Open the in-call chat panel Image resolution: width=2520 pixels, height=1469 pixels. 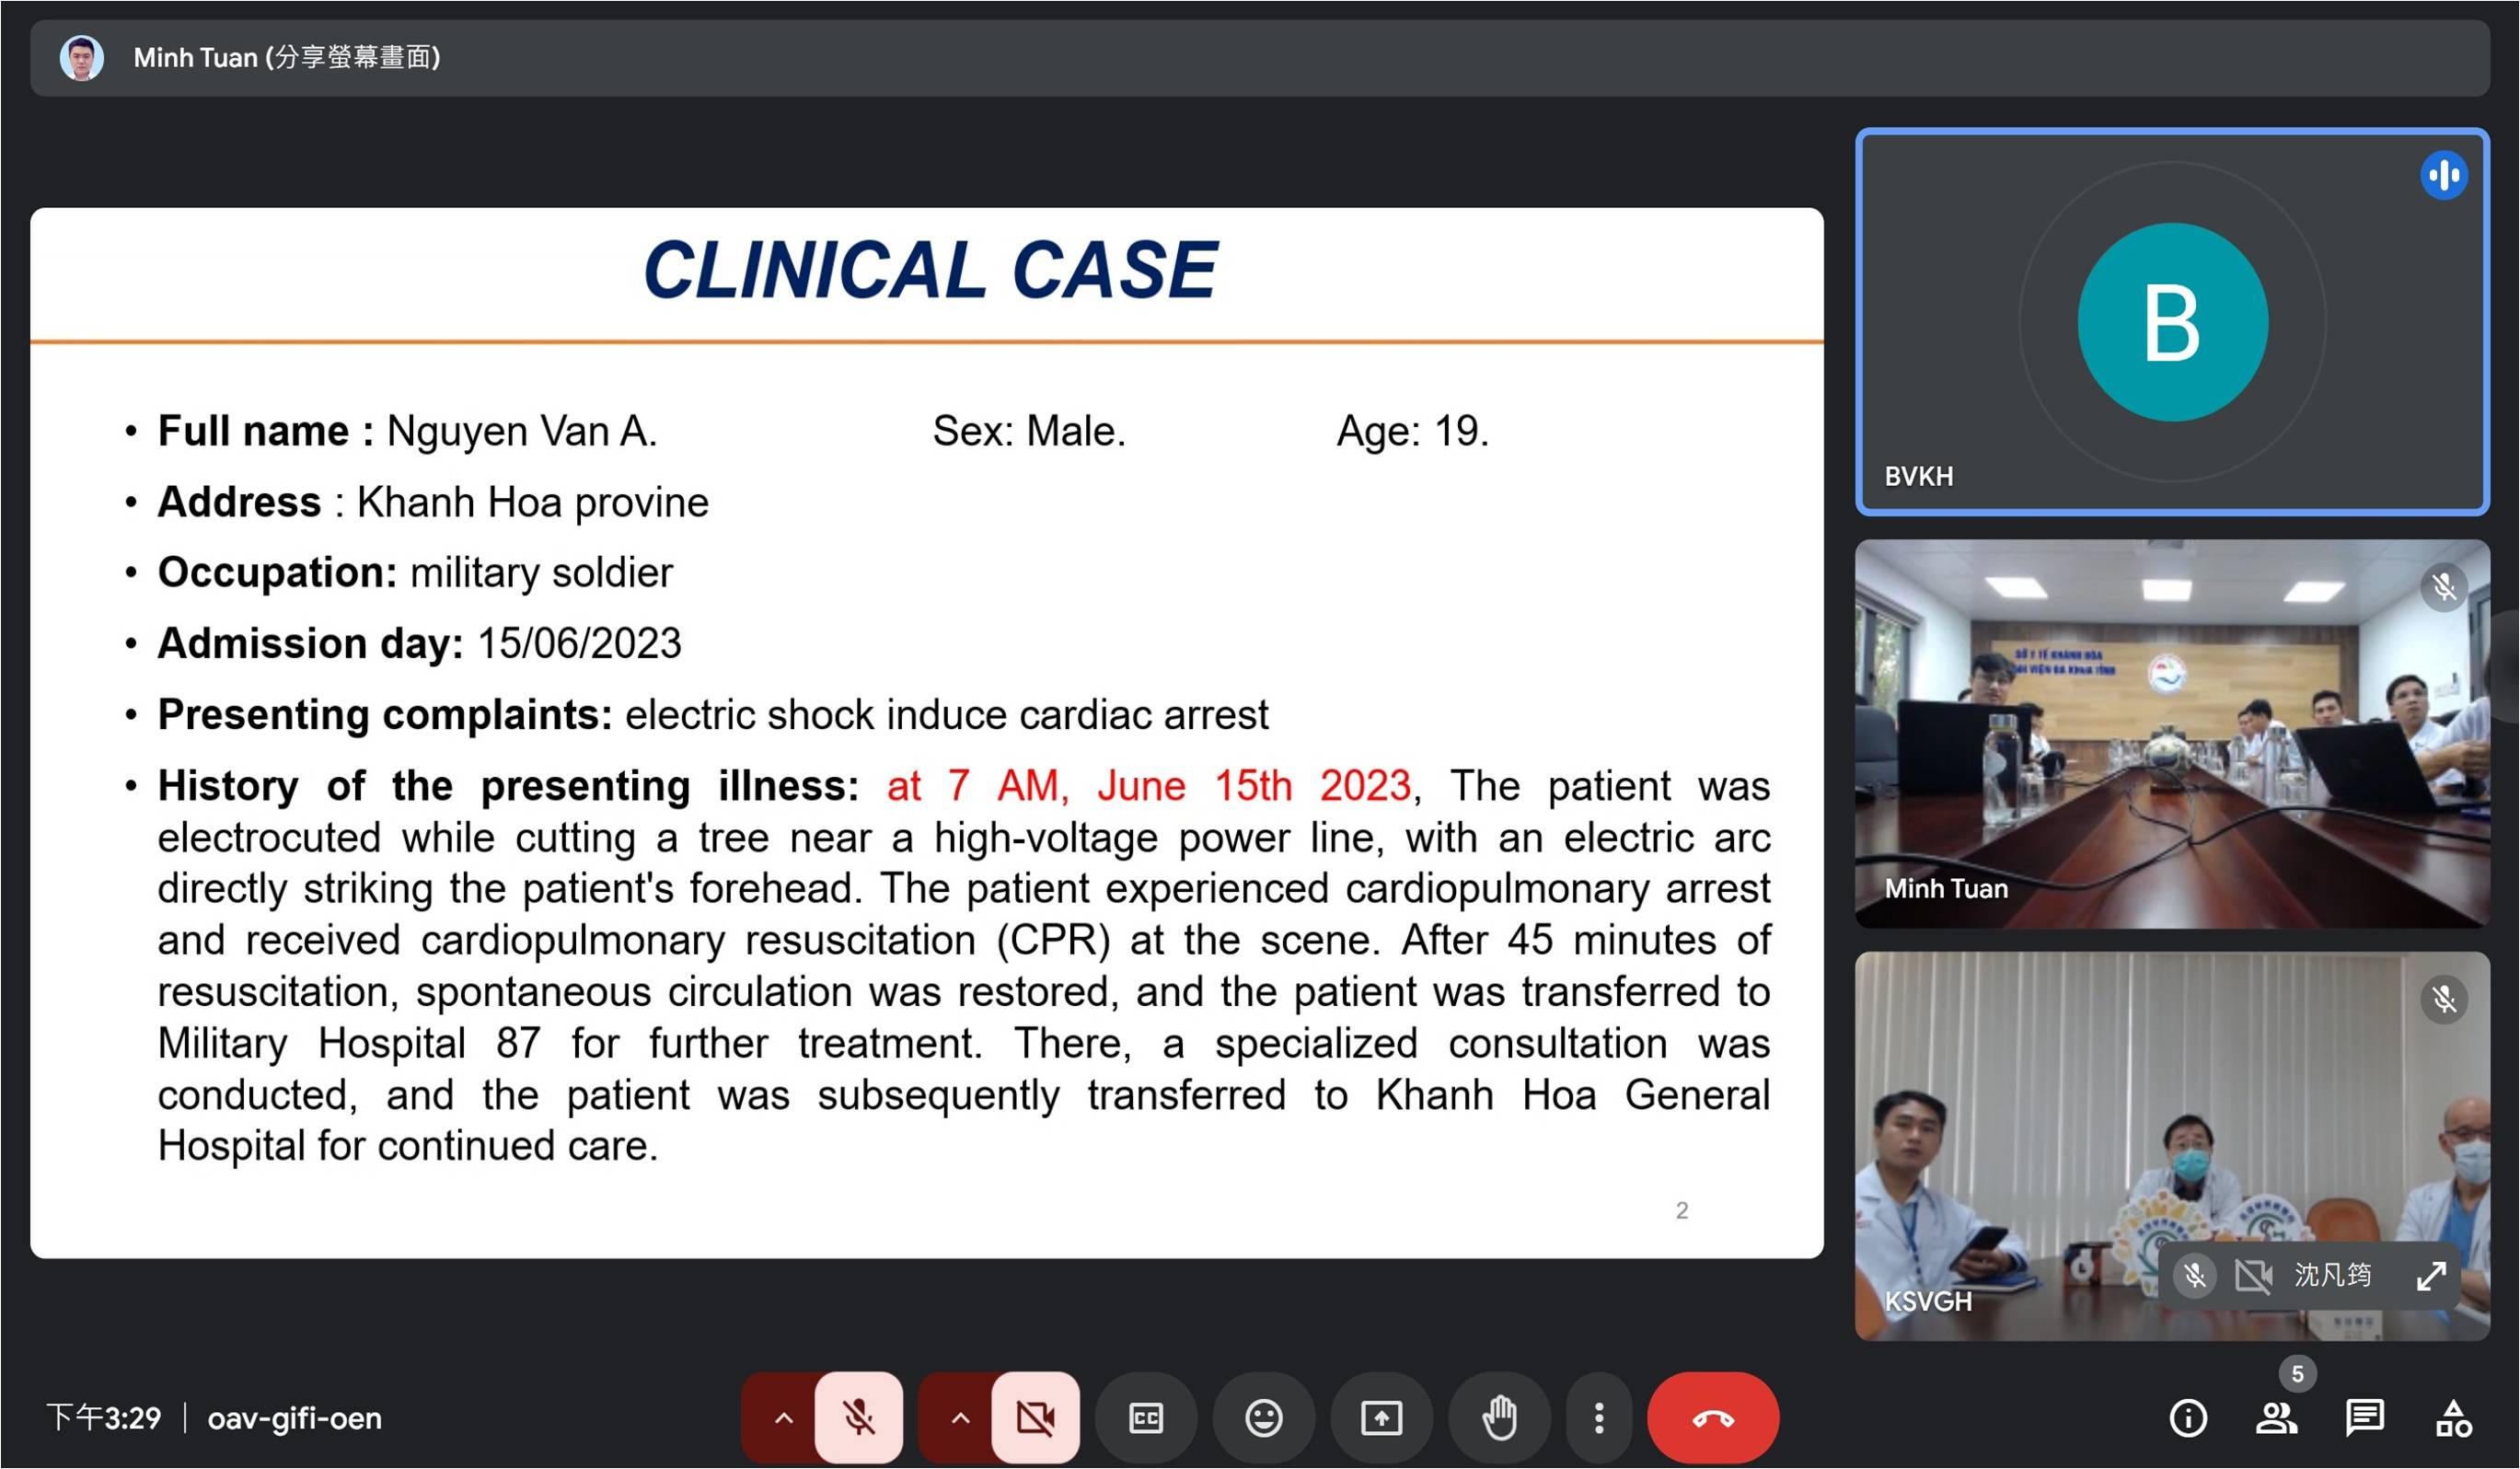coord(2364,1417)
